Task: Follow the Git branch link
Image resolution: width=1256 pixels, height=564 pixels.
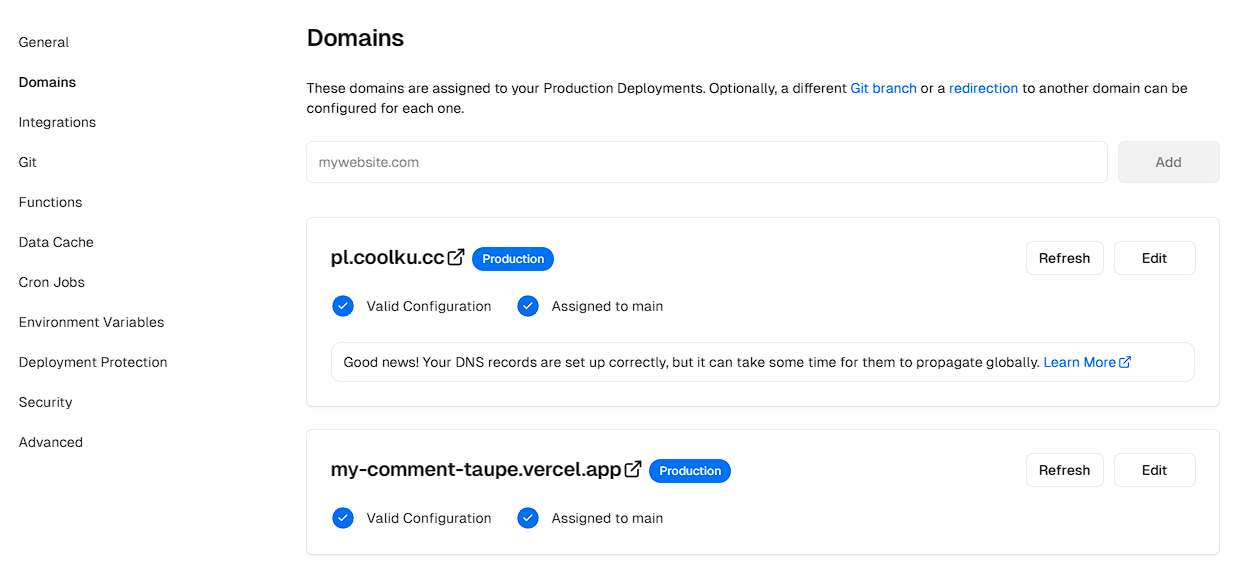Action: click(x=883, y=88)
